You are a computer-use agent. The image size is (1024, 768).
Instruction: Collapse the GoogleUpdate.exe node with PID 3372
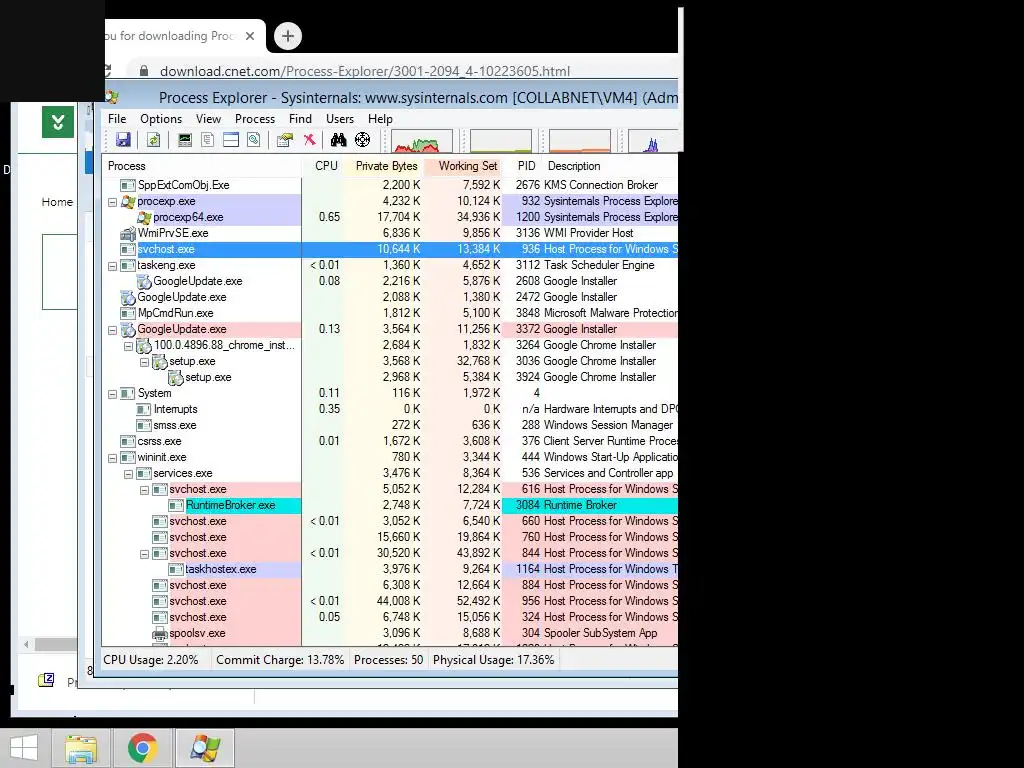pyautogui.click(x=112, y=330)
